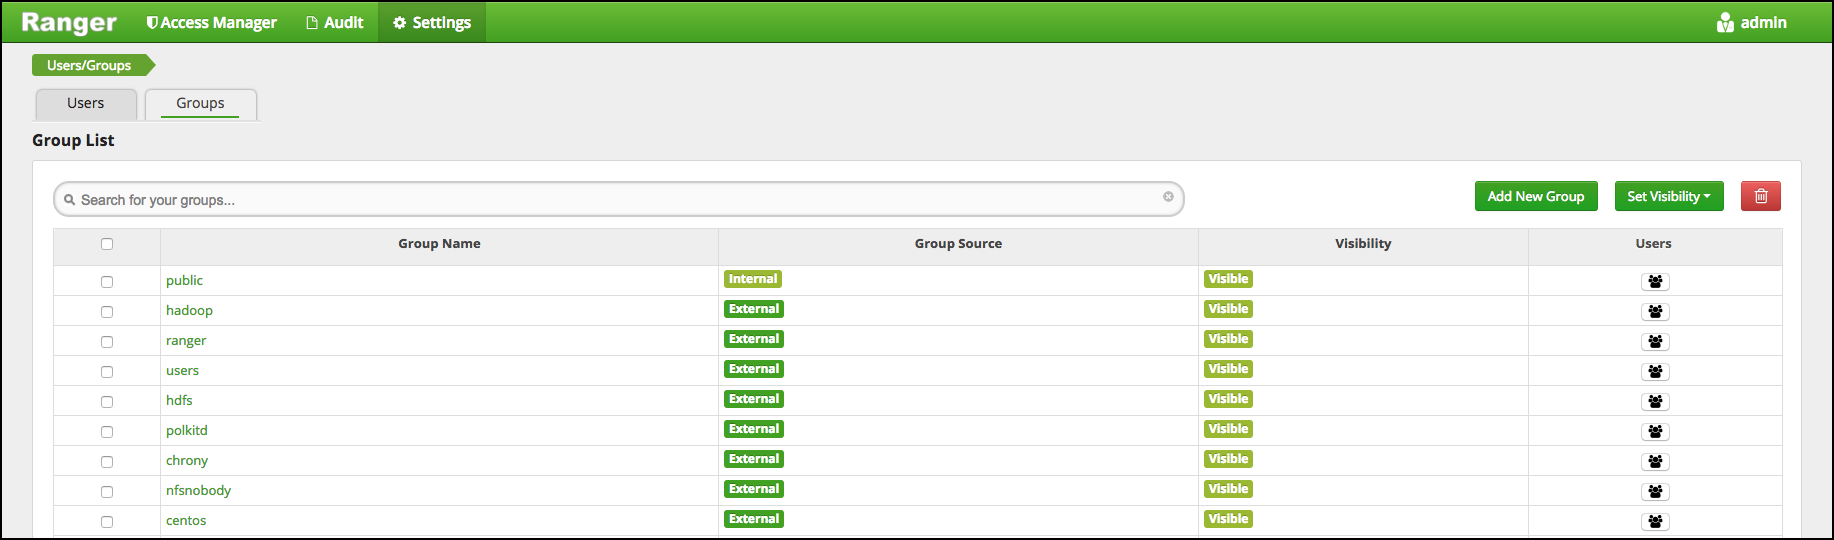Open users icon for ranger group

point(1655,342)
